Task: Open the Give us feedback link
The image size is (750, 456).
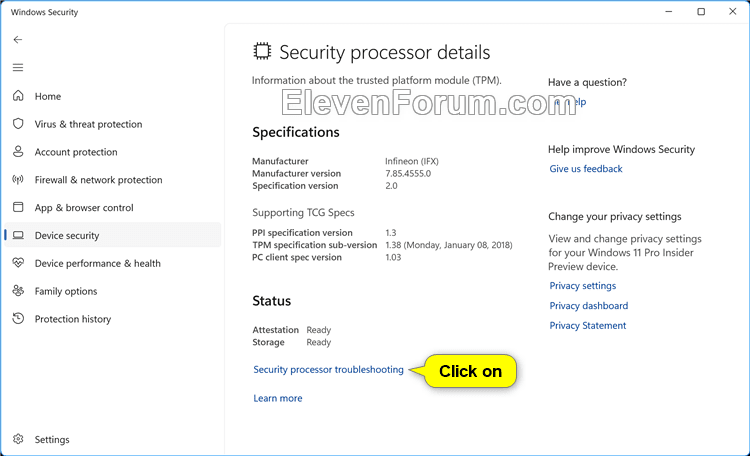Action: point(585,168)
